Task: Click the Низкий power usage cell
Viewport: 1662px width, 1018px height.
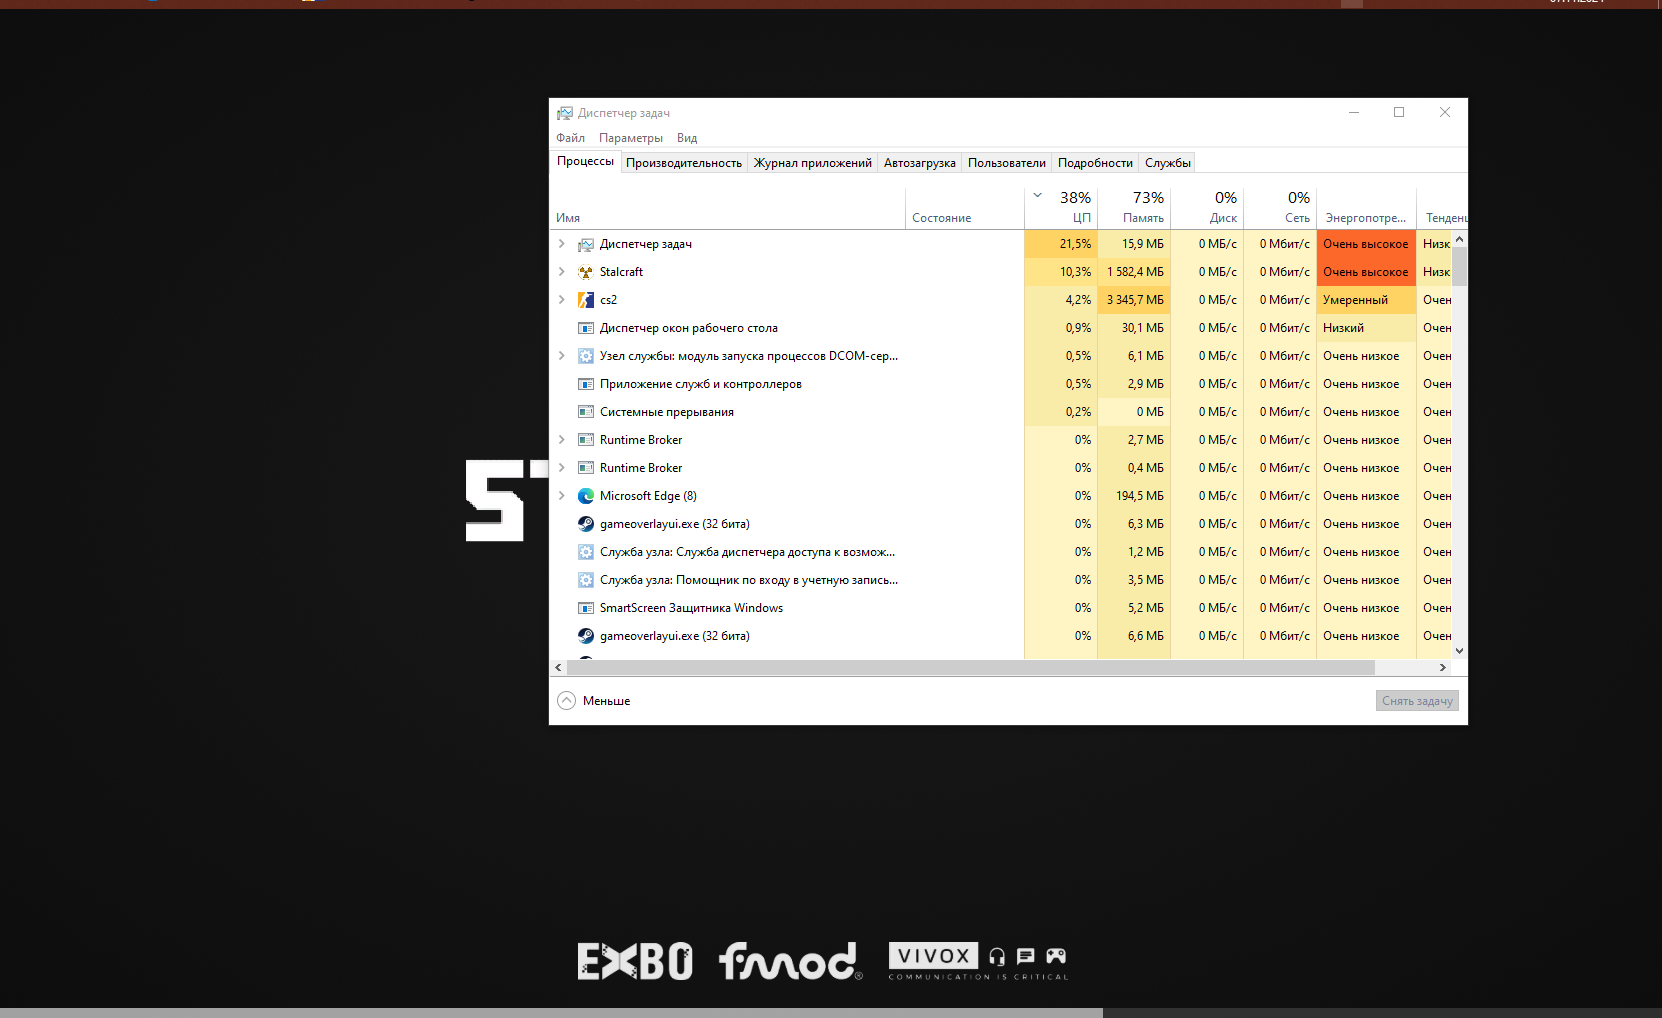Action: point(1366,328)
